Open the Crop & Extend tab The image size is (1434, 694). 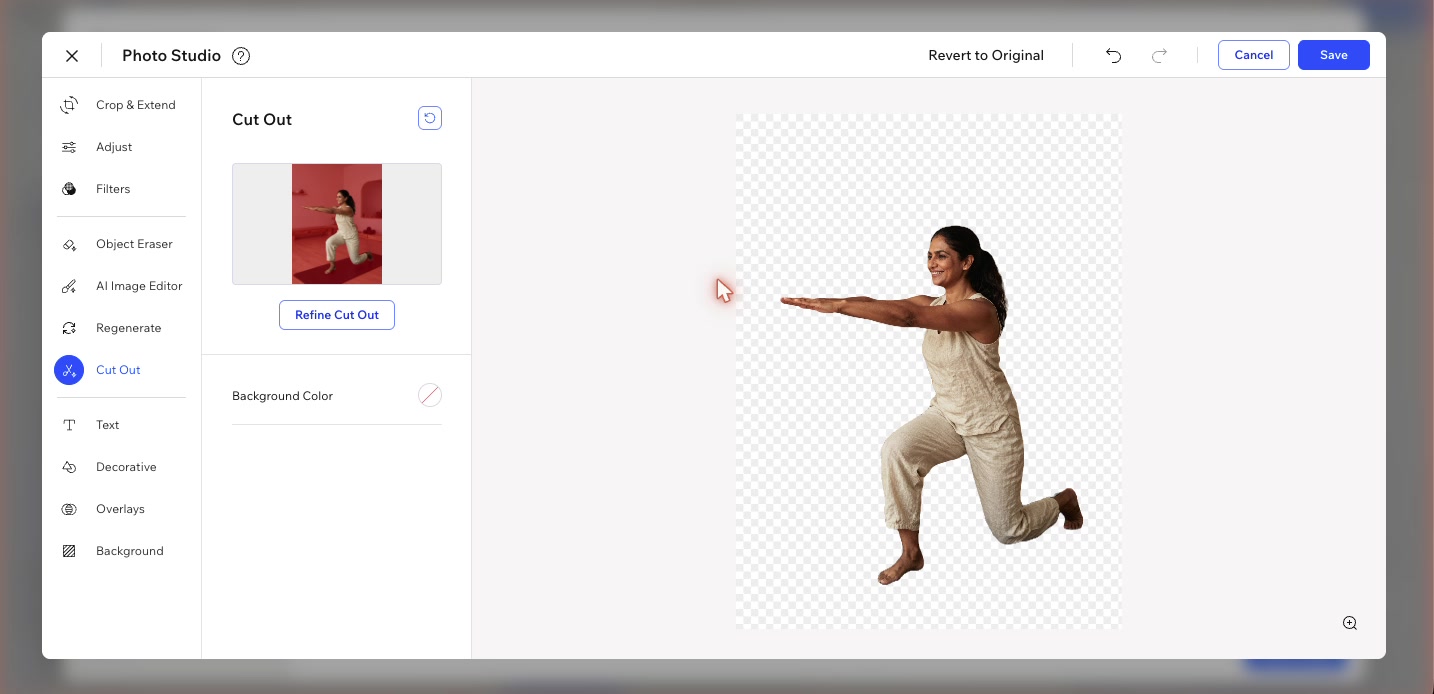tap(136, 105)
